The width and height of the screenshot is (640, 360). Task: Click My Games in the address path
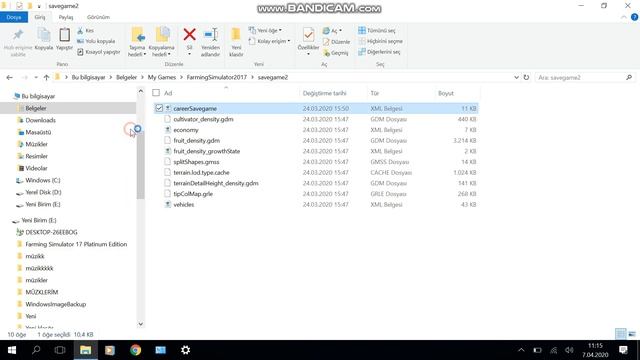pos(162,77)
